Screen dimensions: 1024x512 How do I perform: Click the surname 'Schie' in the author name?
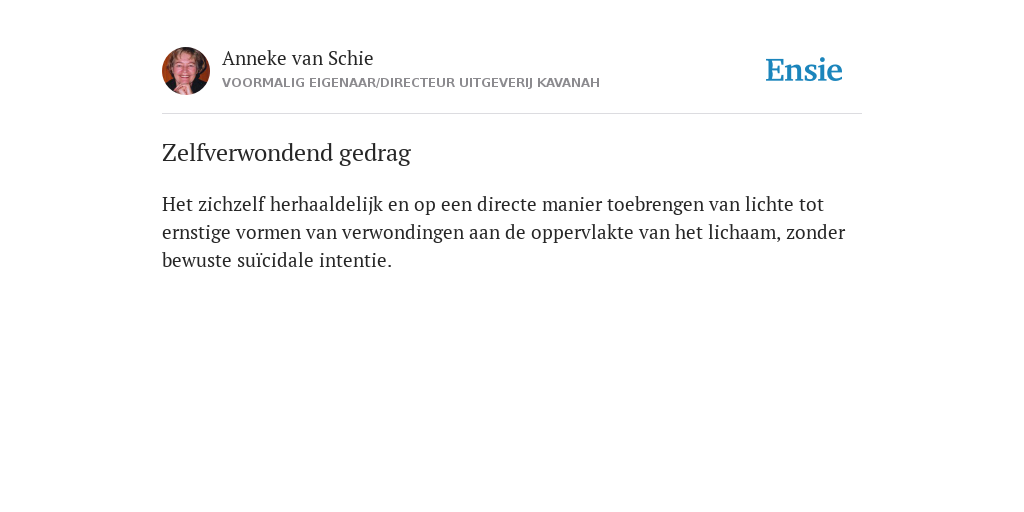coord(351,58)
